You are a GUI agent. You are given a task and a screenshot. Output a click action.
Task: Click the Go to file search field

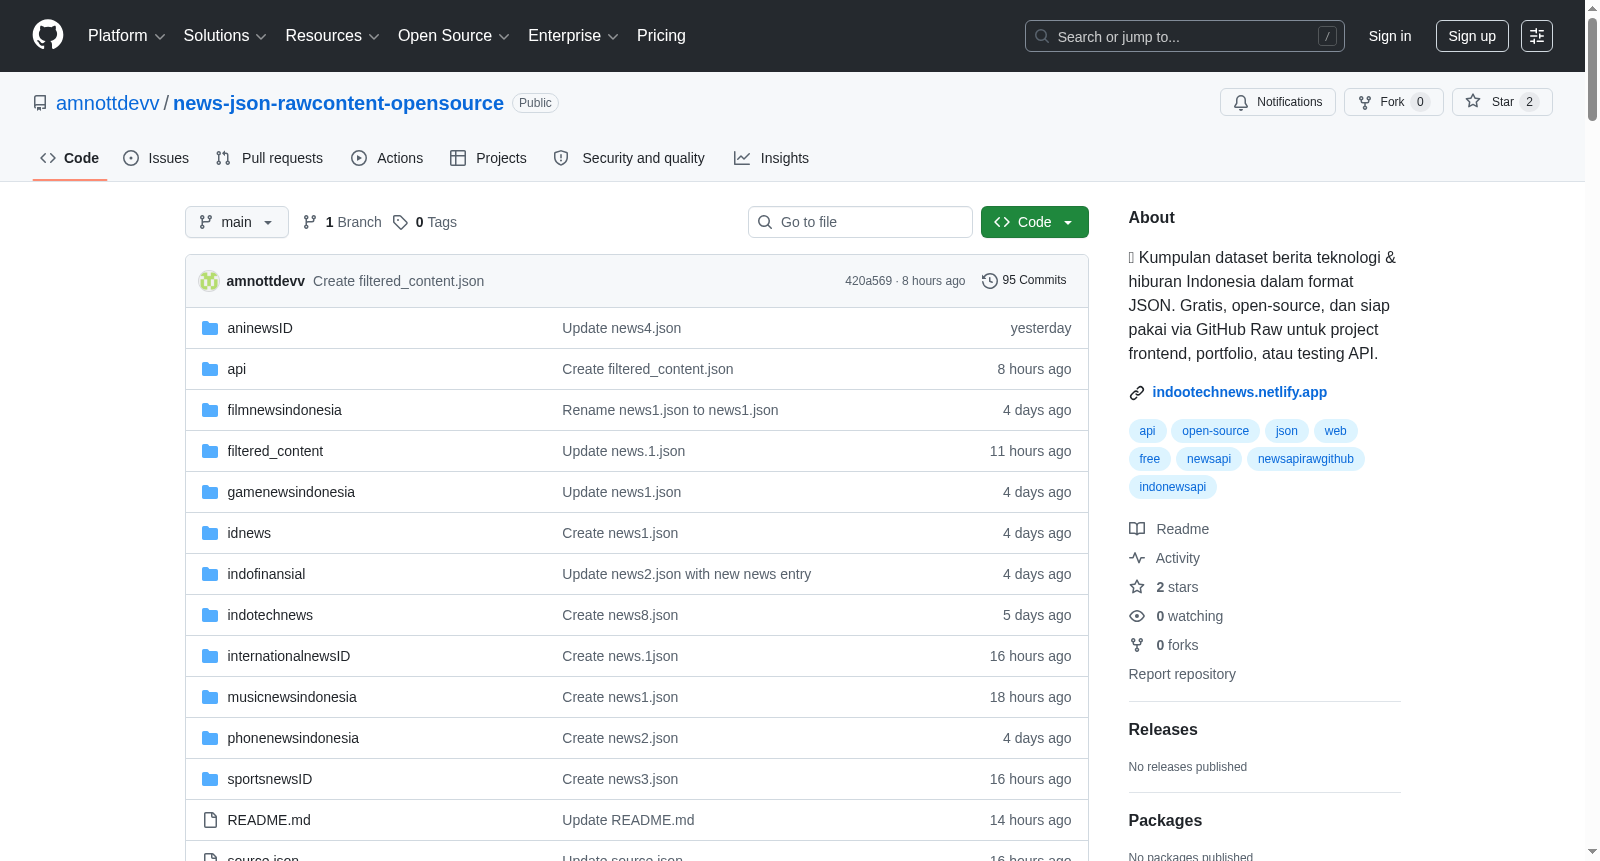pyautogui.click(x=860, y=222)
